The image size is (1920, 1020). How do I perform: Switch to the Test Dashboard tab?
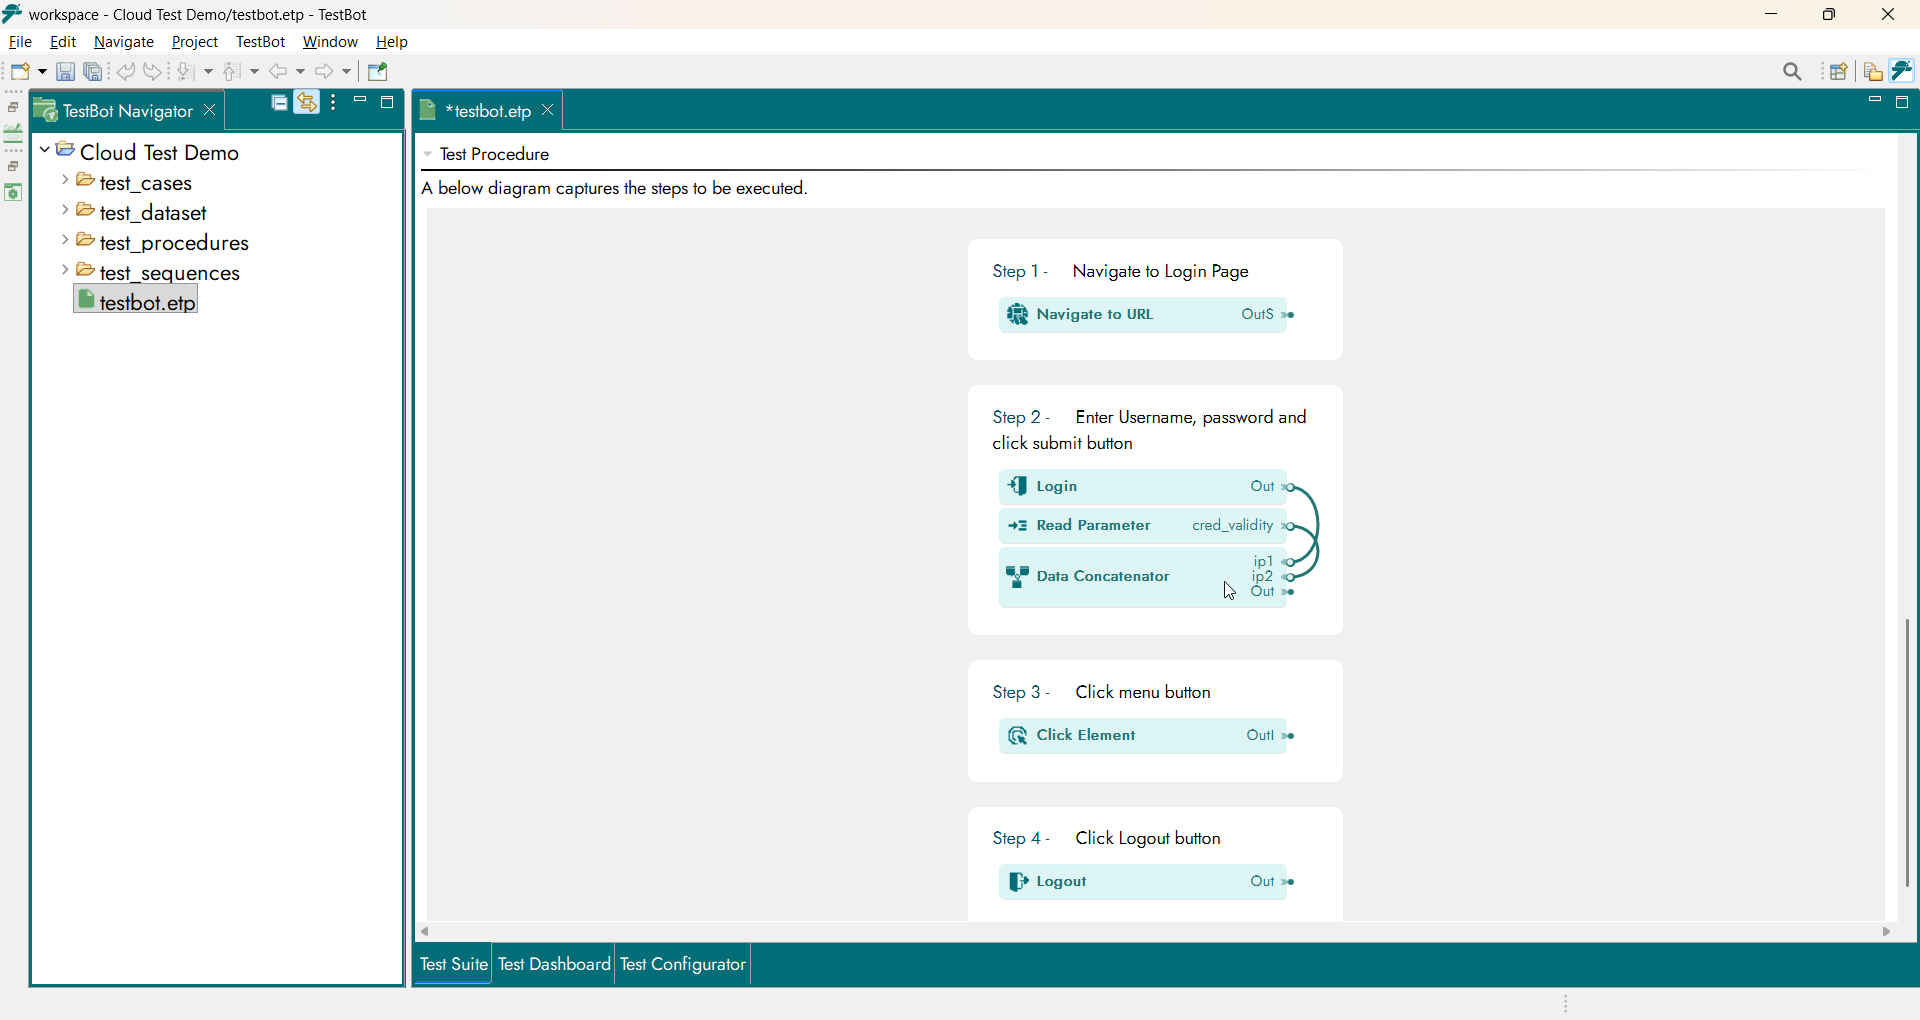(x=554, y=965)
